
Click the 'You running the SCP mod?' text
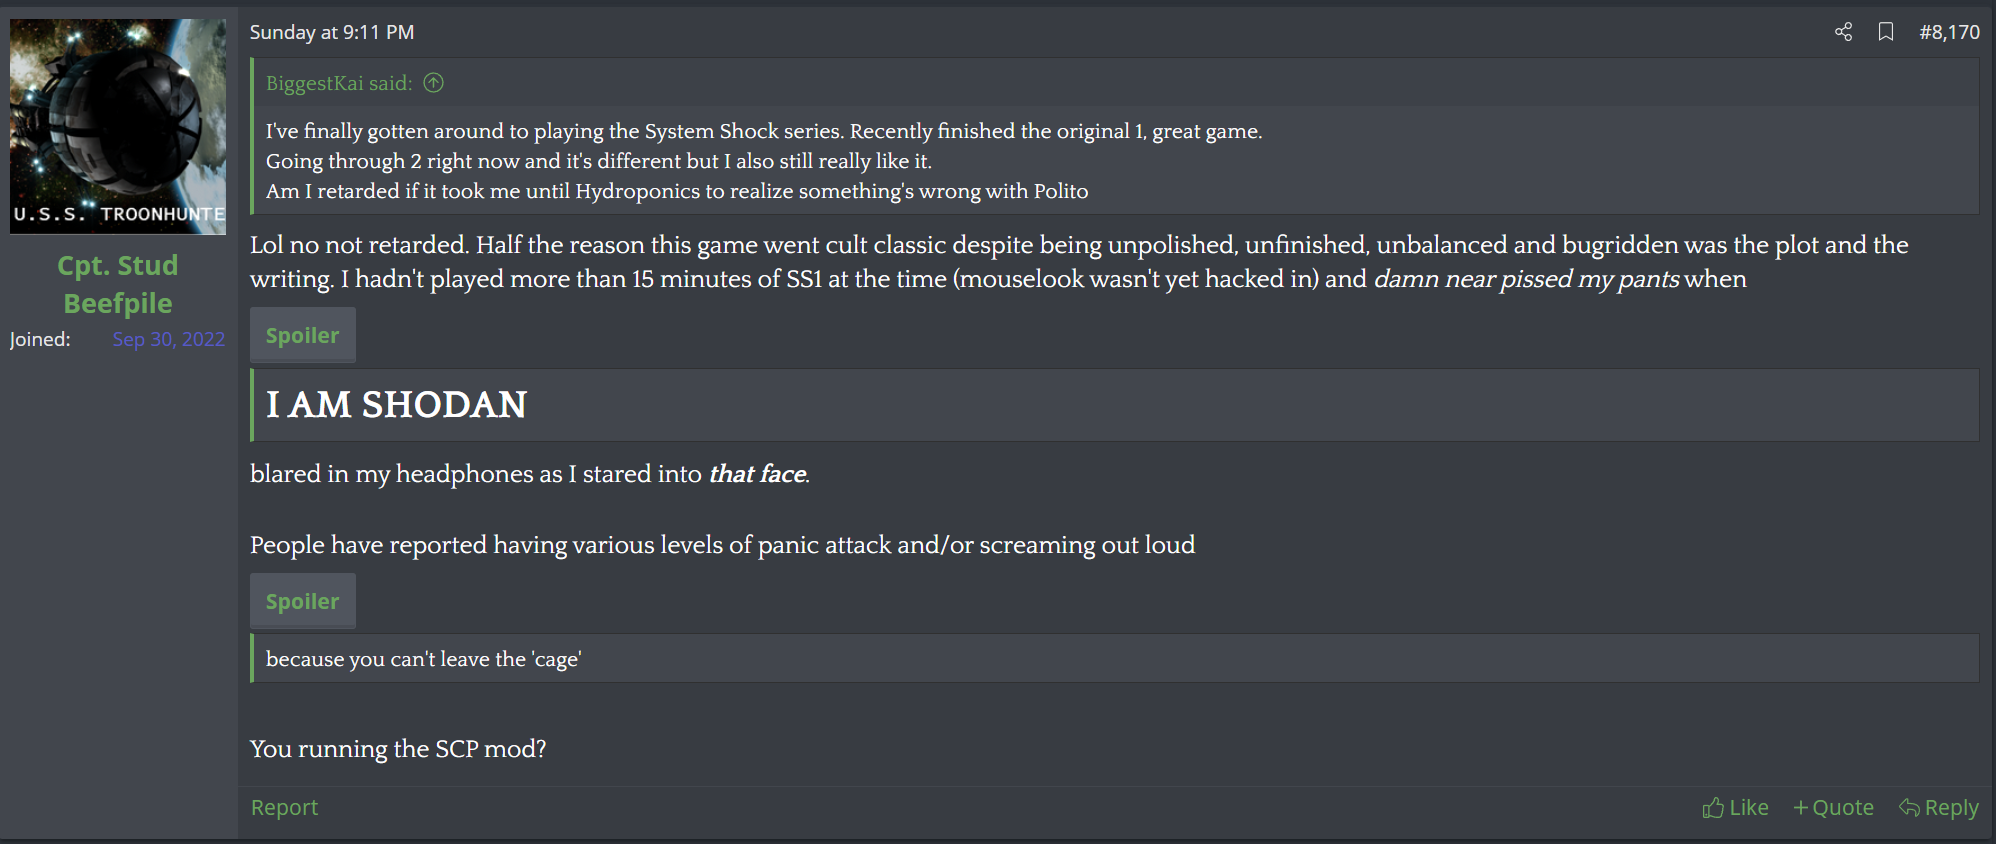pos(398,749)
